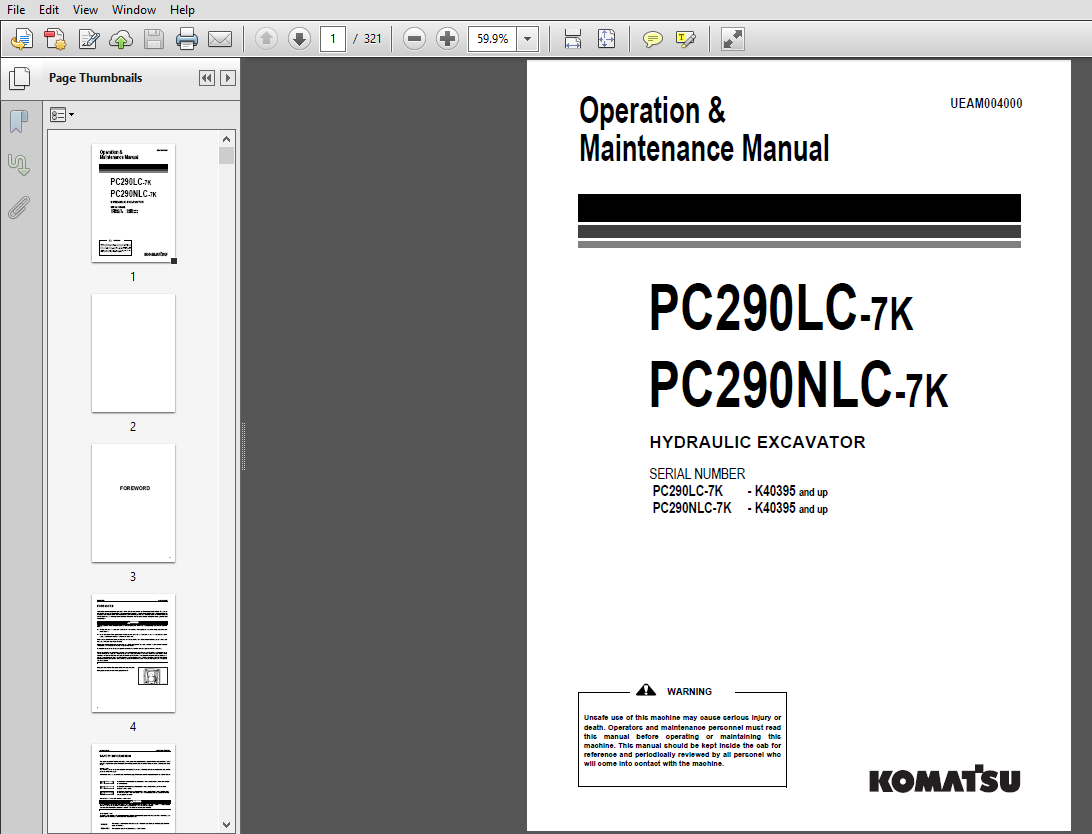Click the panel splitter grip handle

(x=243, y=446)
